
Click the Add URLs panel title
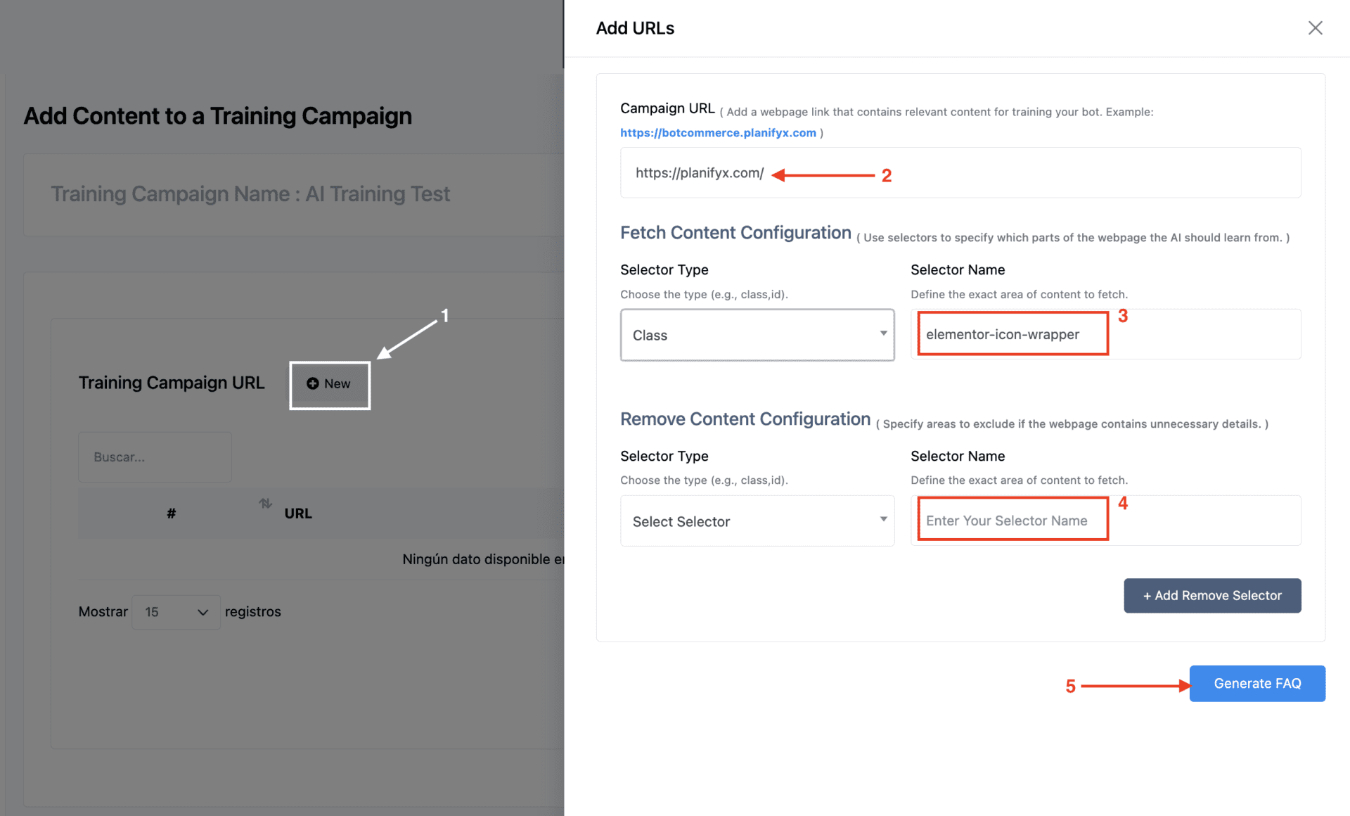pyautogui.click(x=635, y=28)
